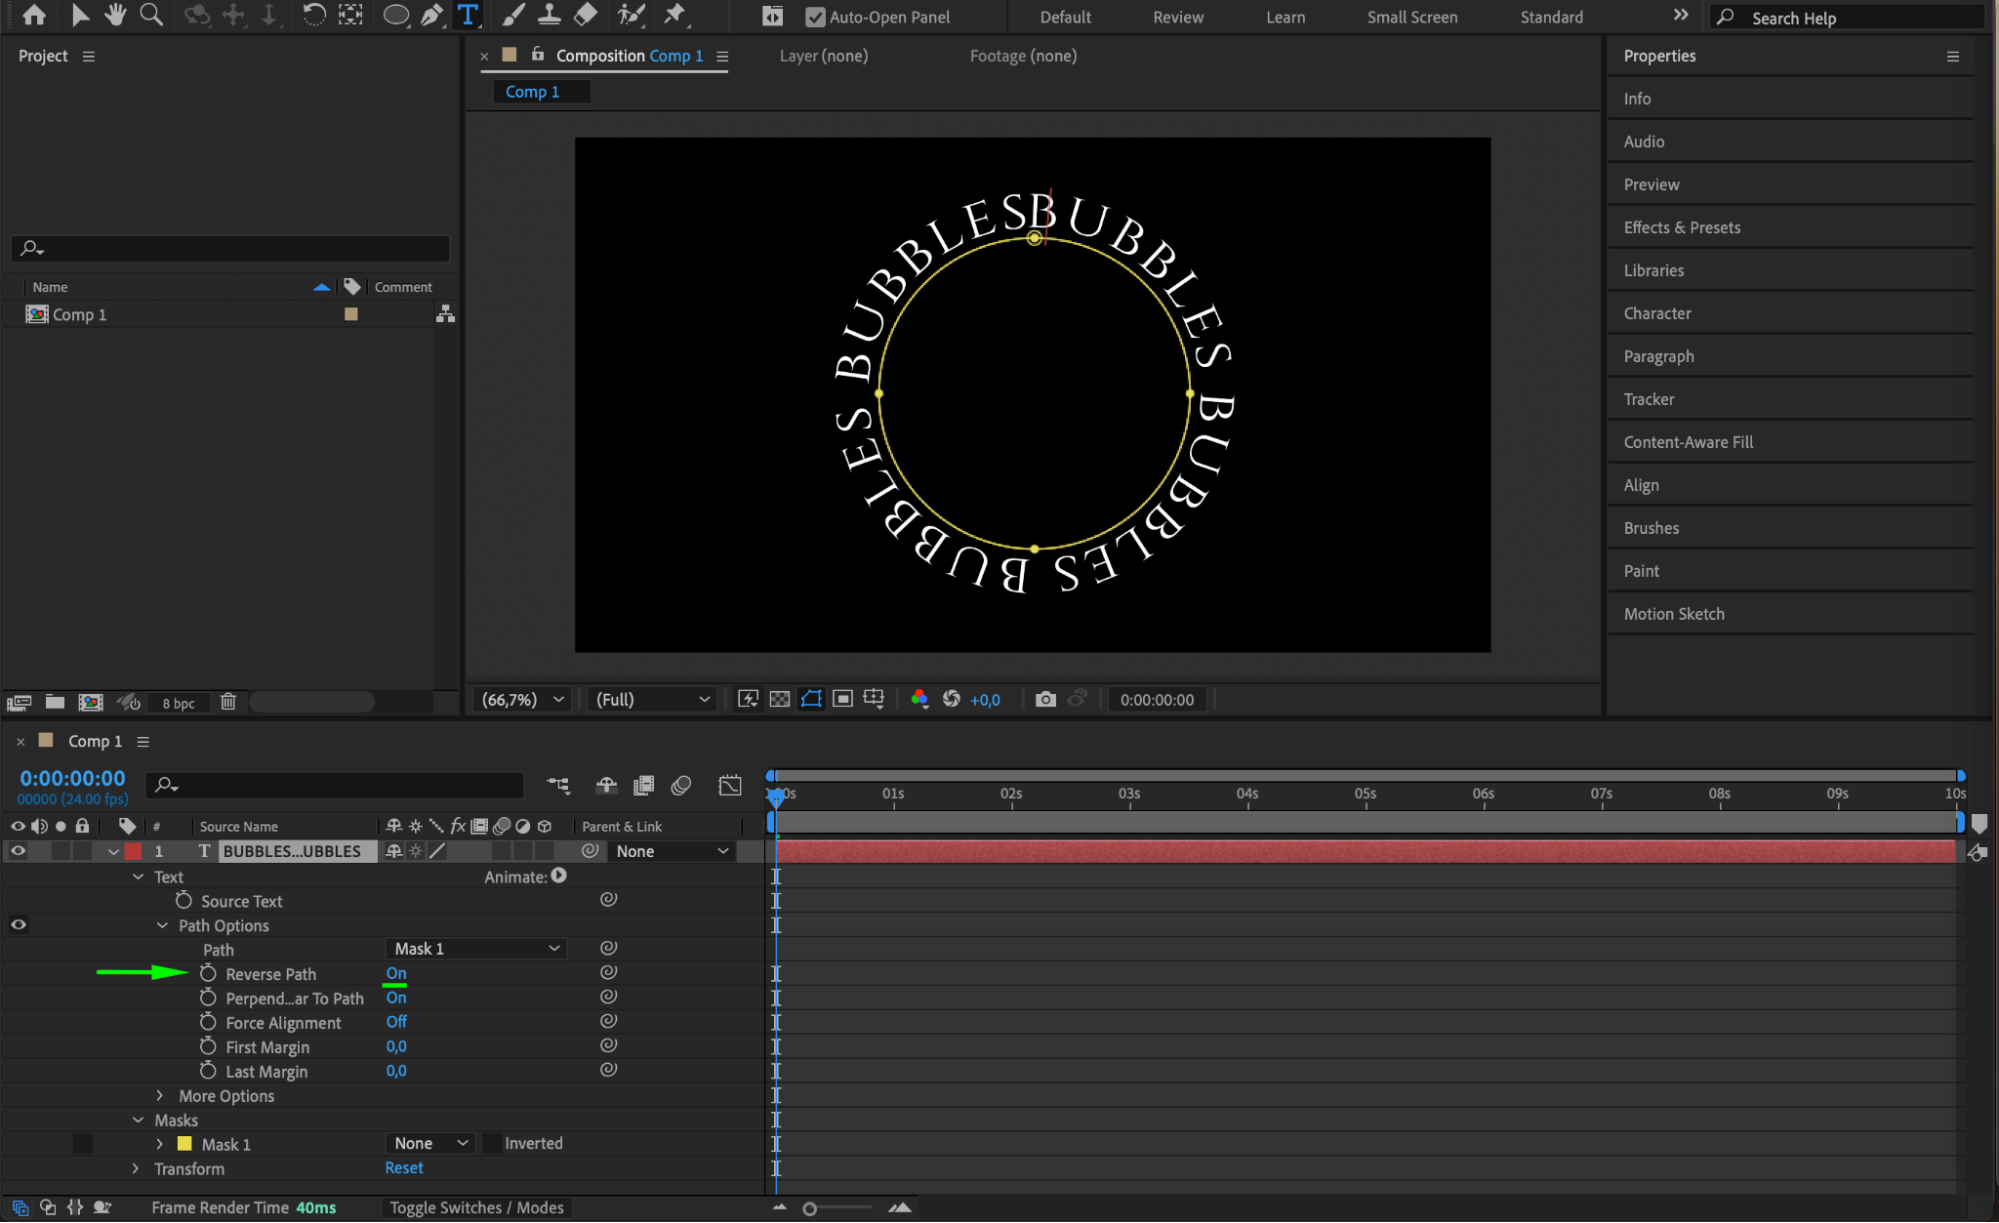Open the Effects & Presets panel

point(1681,227)
